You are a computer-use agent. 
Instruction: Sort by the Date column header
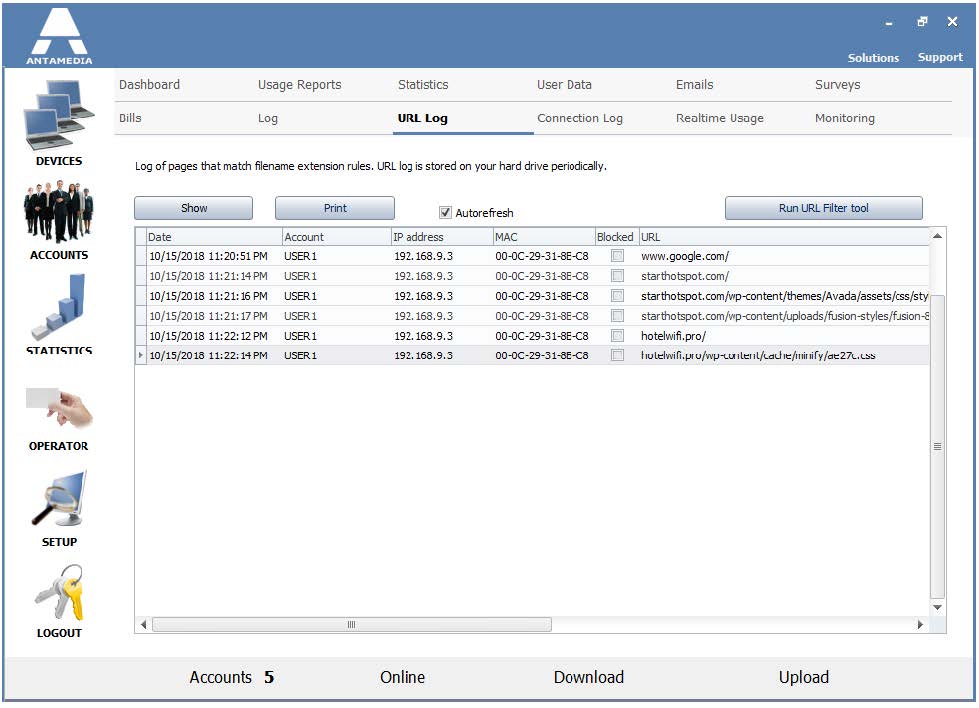(x=214, y=237)
